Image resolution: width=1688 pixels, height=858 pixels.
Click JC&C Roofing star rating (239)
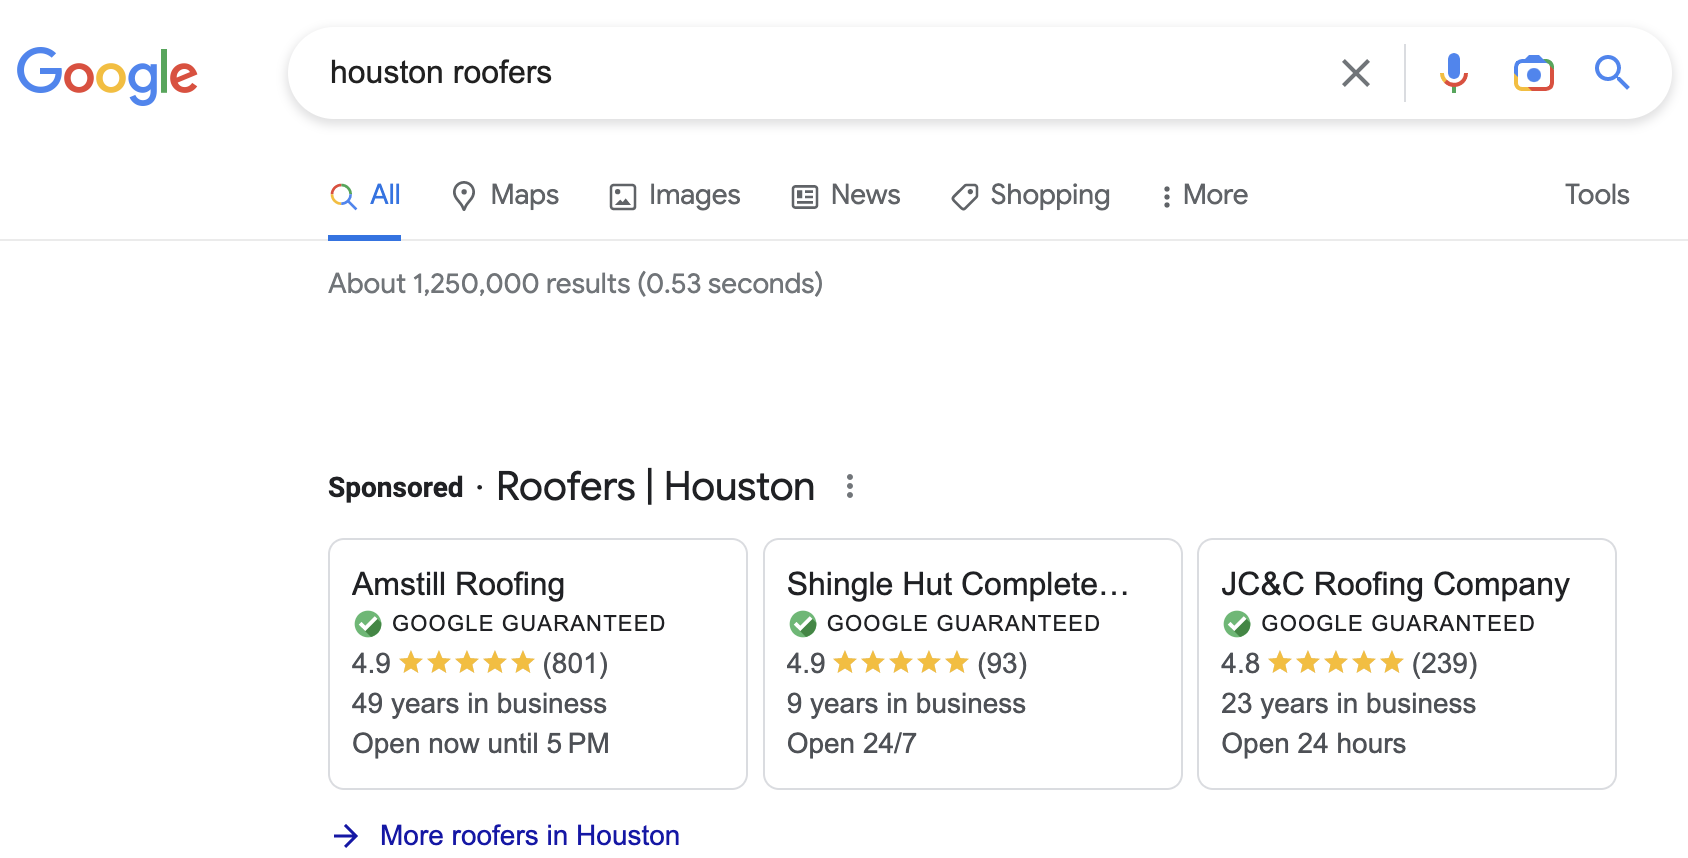pyautogui.click(x=1349, y=663)
